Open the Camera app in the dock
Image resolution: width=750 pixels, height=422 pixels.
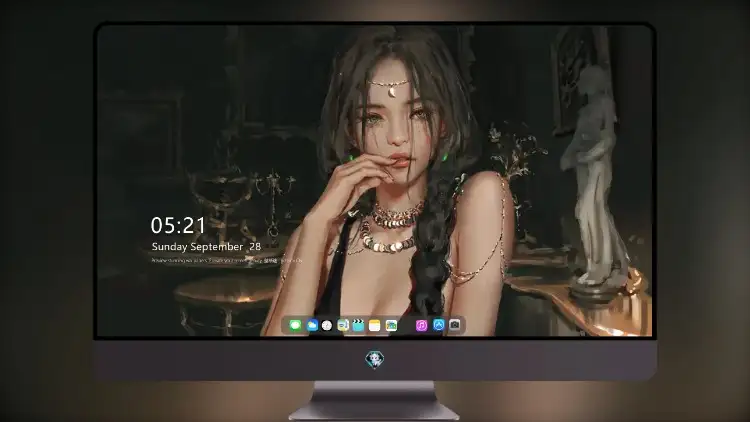pos(455,325)
